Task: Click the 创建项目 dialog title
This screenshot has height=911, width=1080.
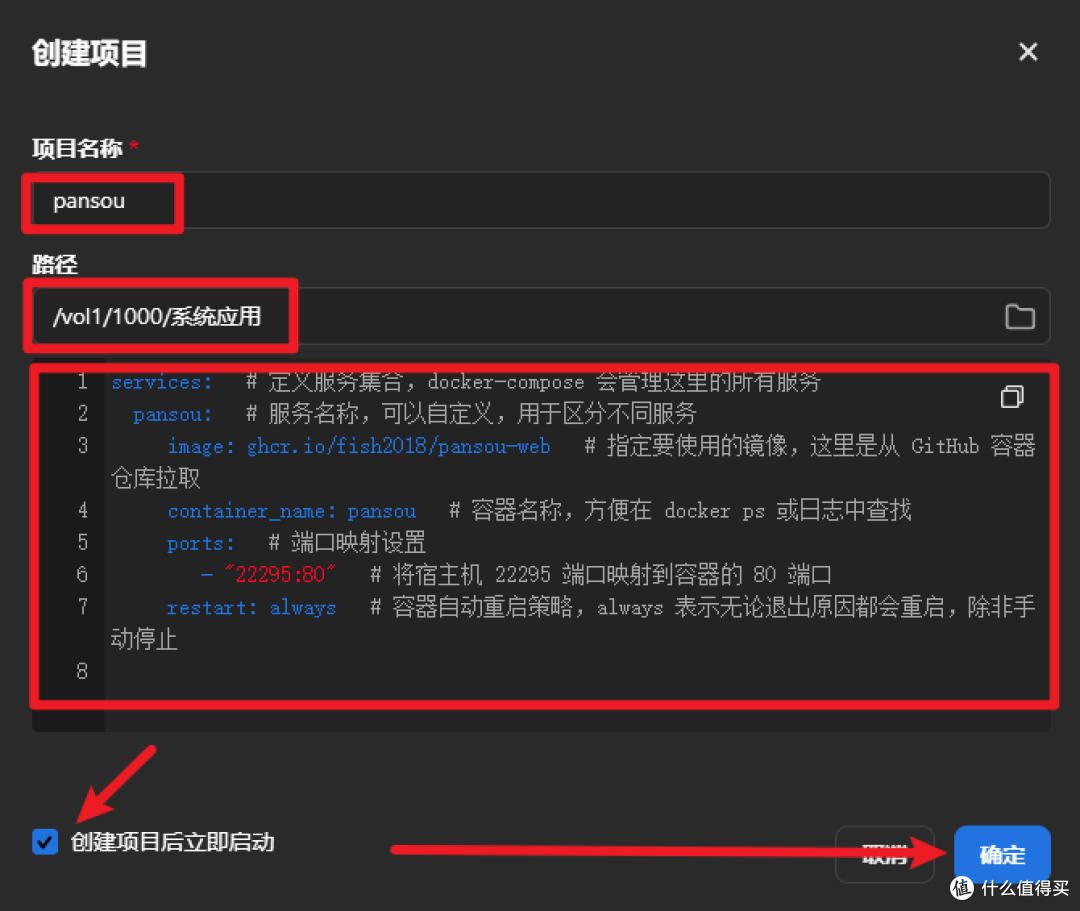Action: pyautogui.click(x=89, y=55)
